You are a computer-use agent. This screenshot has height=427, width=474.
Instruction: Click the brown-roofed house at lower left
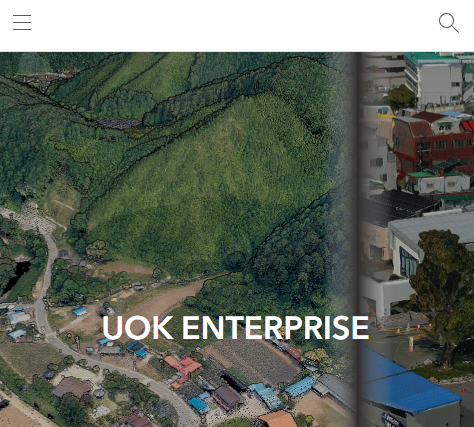[73, 388]
